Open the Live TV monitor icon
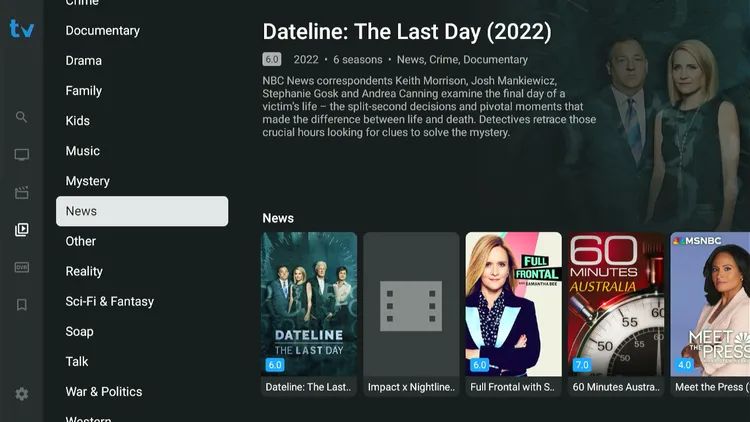This screenshot has width=750, height=422. tap(21, 155)
